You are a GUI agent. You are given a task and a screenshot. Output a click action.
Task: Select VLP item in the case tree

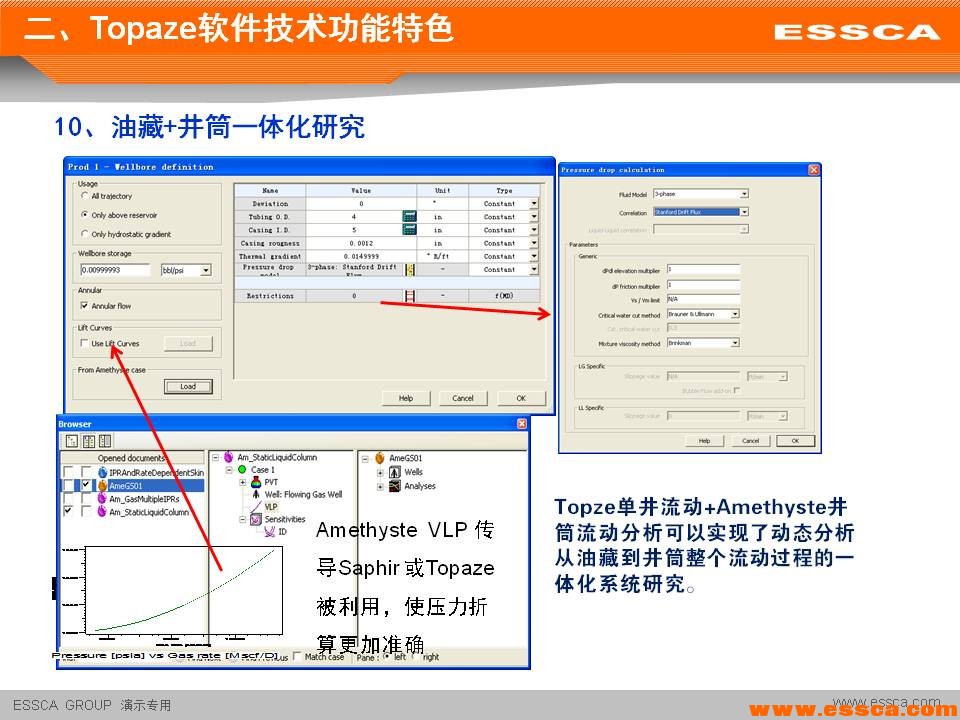270,507
